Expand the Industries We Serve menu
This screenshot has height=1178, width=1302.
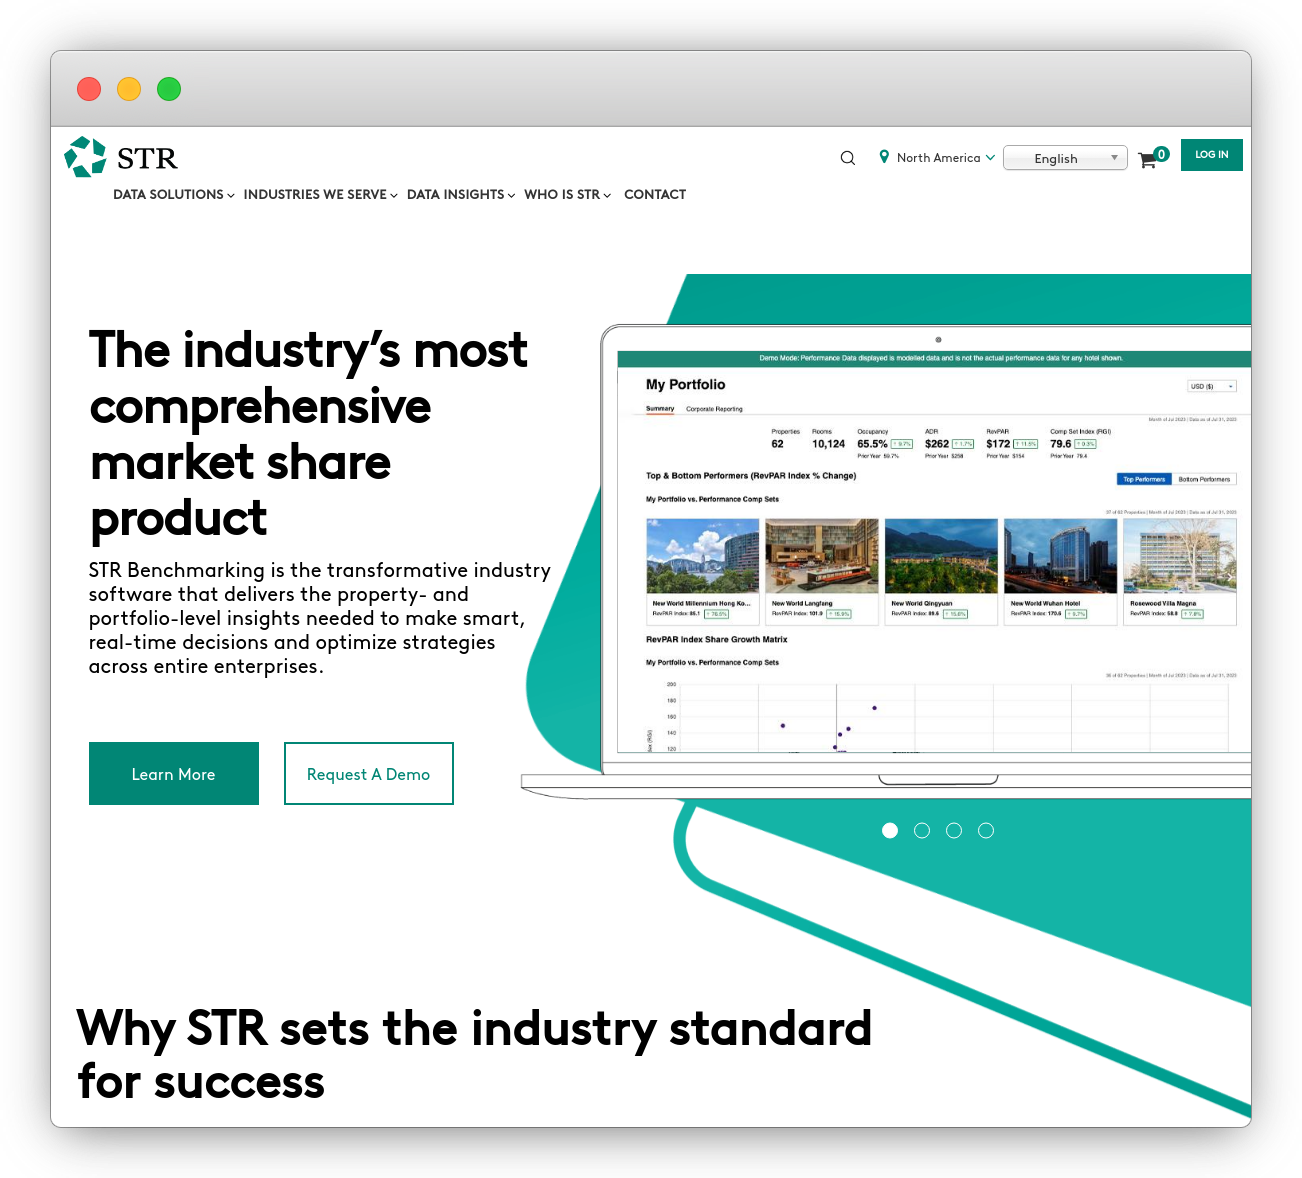(x=321, y=195)
